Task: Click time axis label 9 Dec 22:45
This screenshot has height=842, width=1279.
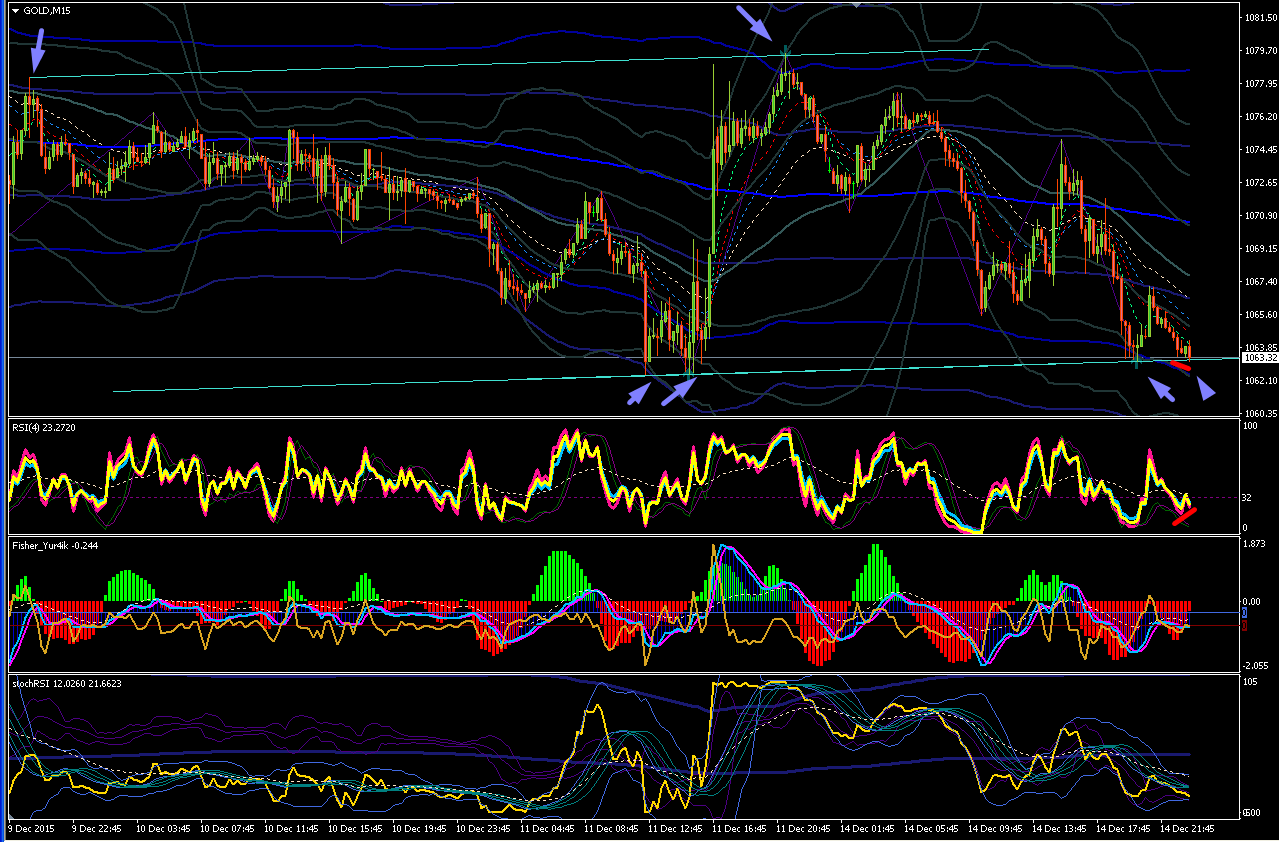Action: point(98,829)
